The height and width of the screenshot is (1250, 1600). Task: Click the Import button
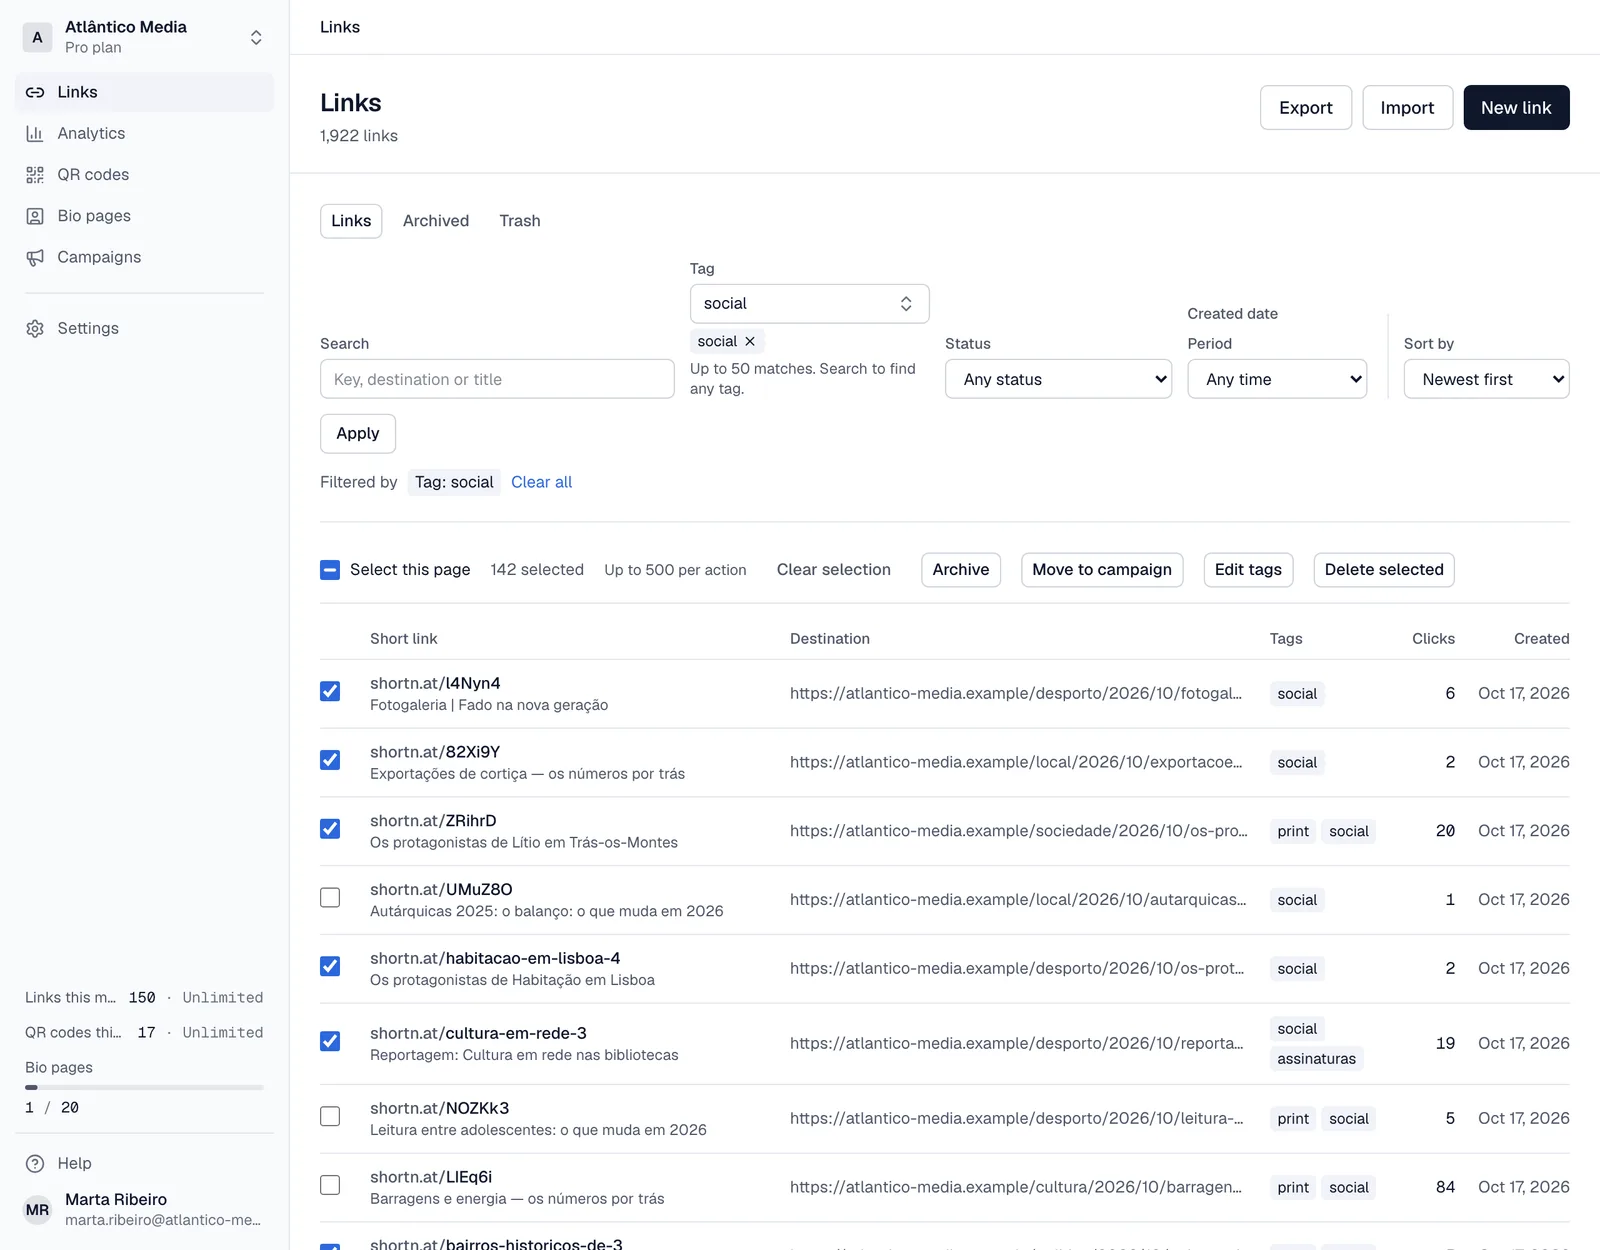click(1407, 107)
